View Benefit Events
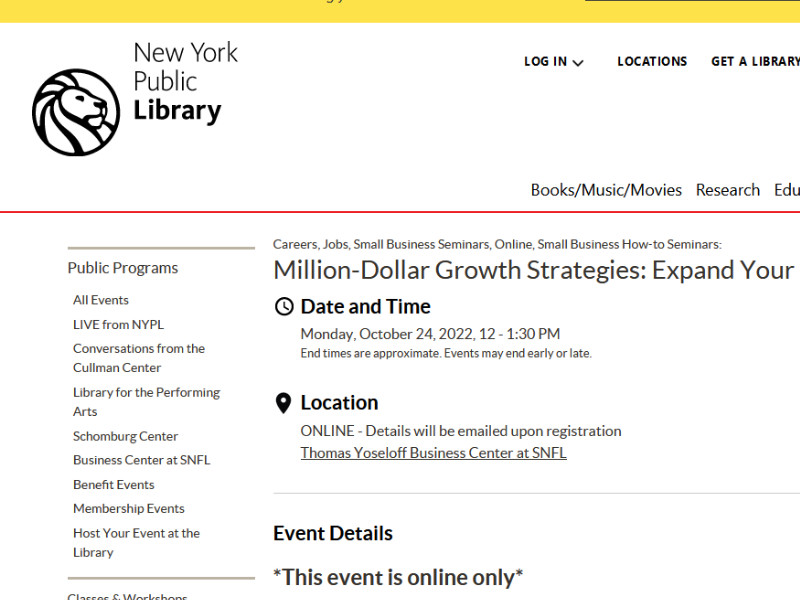 click(113, 485)
